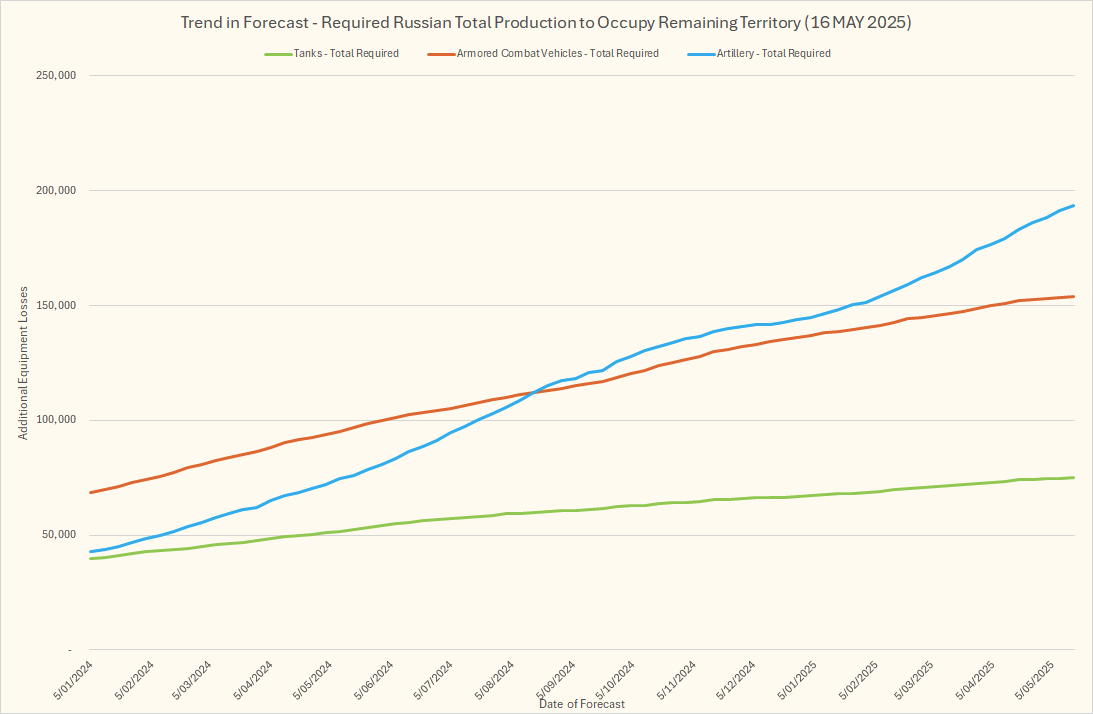Click the 250,000 y-axis label
1093x714 pixels.
[x=58, y=76]
